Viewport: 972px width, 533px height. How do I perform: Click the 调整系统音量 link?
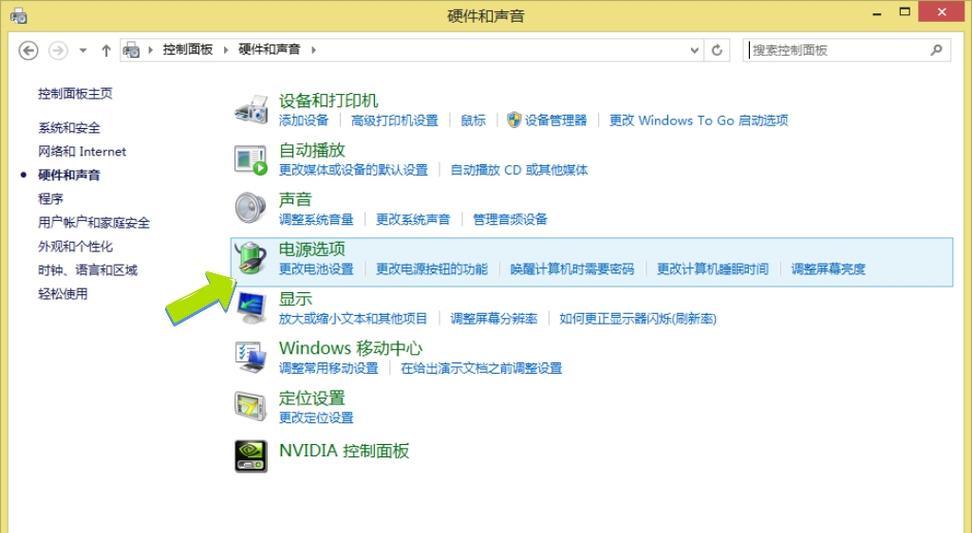(316, 219)
